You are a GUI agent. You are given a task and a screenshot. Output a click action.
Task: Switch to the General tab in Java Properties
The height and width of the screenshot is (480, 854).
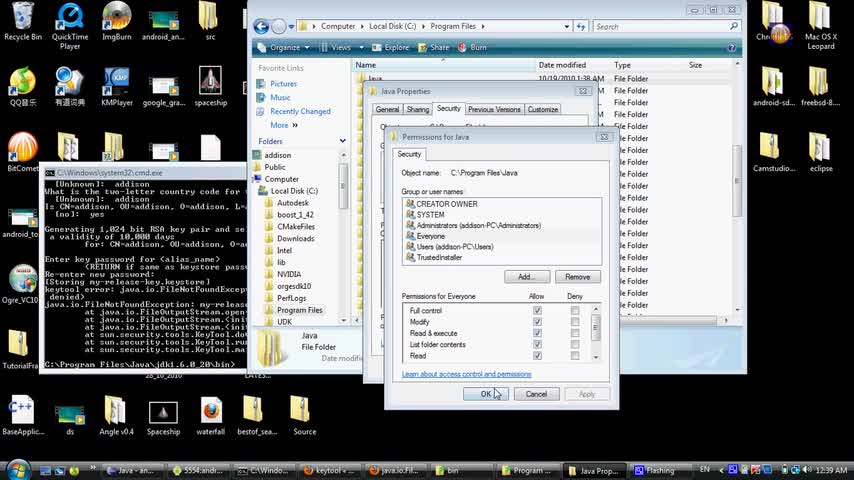pyautogui.click(x=387, y=110)
